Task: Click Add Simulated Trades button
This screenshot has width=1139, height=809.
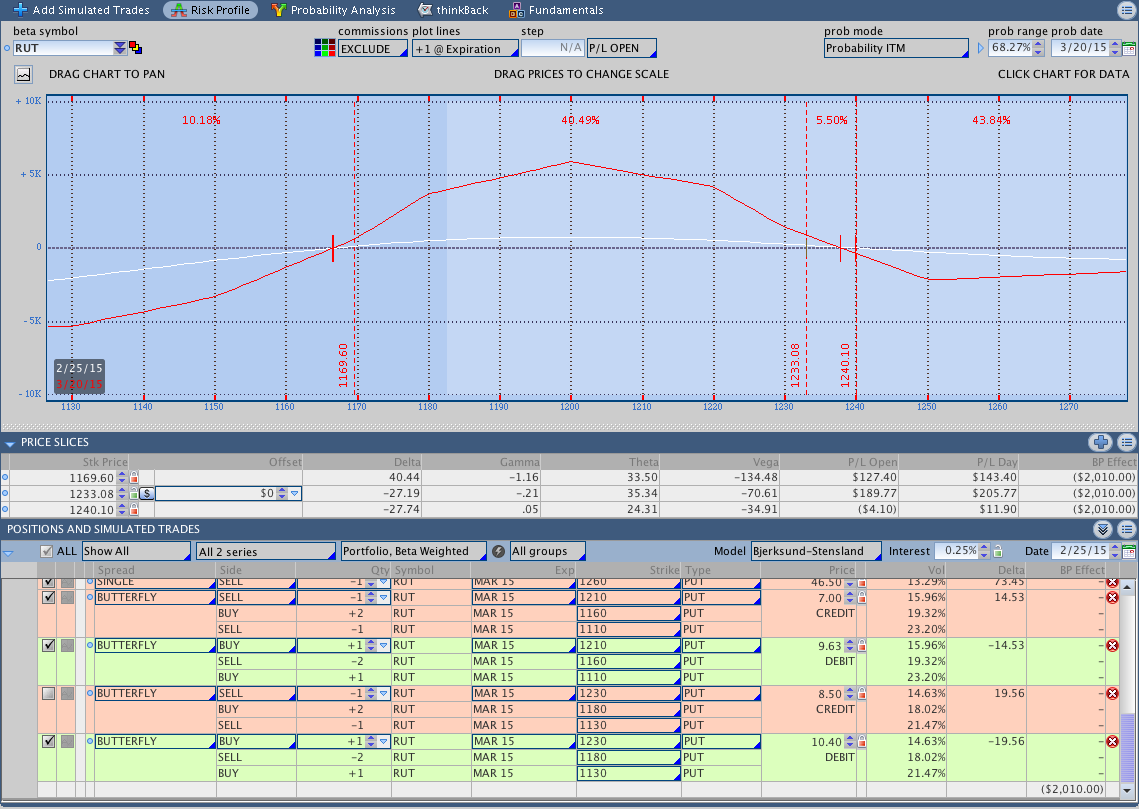Action: pyautogui.click(x=81, y=10)
